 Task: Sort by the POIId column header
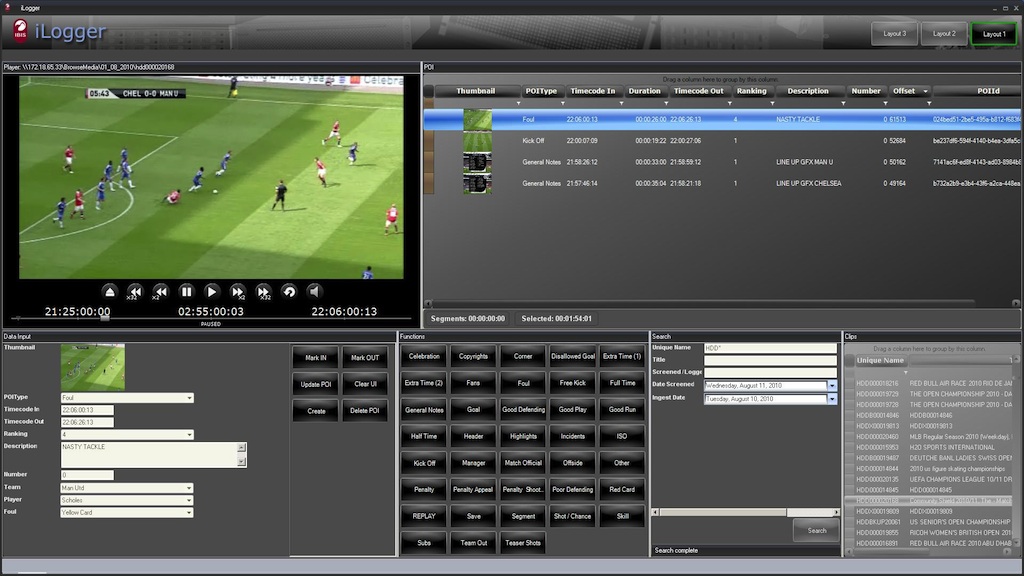coord(977,91)
